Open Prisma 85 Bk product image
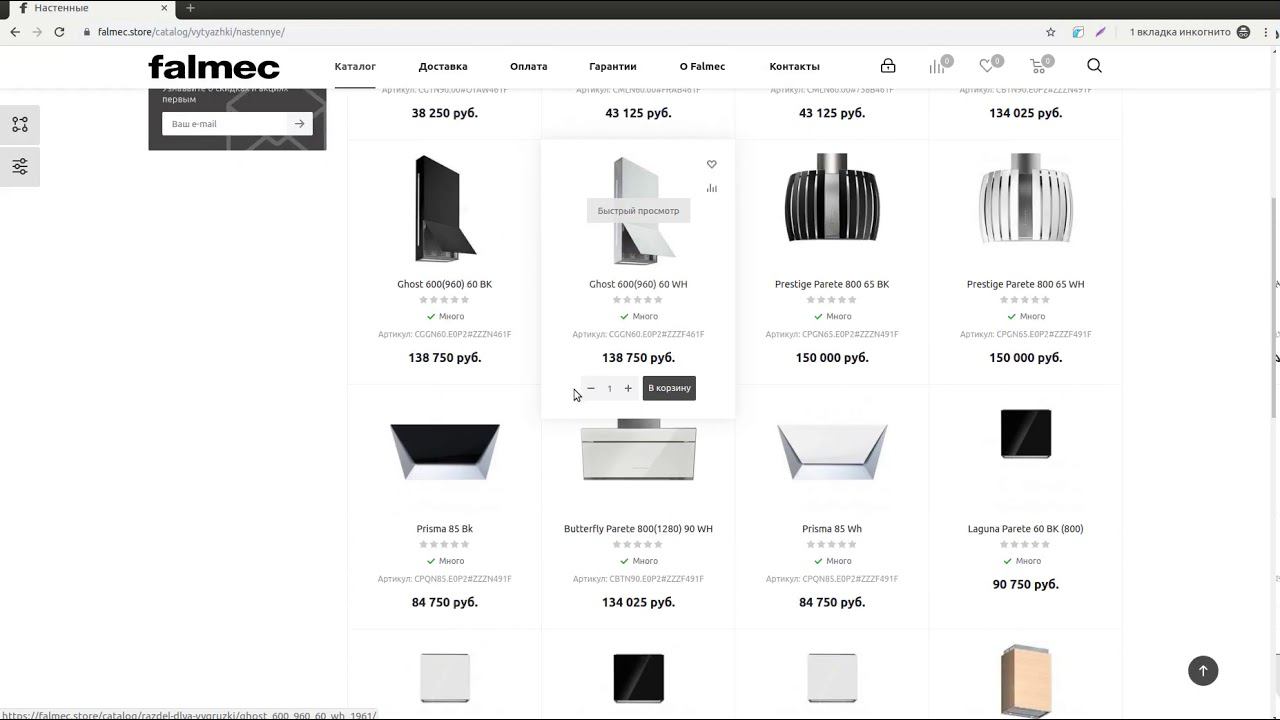Screen dimensions: 1280x720 [x=445, y=452]
